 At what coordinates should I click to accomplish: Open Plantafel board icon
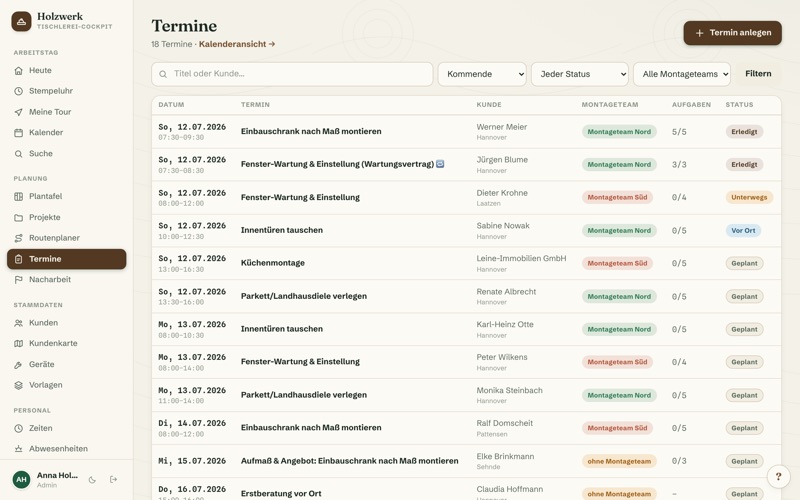tap(18, 196)
